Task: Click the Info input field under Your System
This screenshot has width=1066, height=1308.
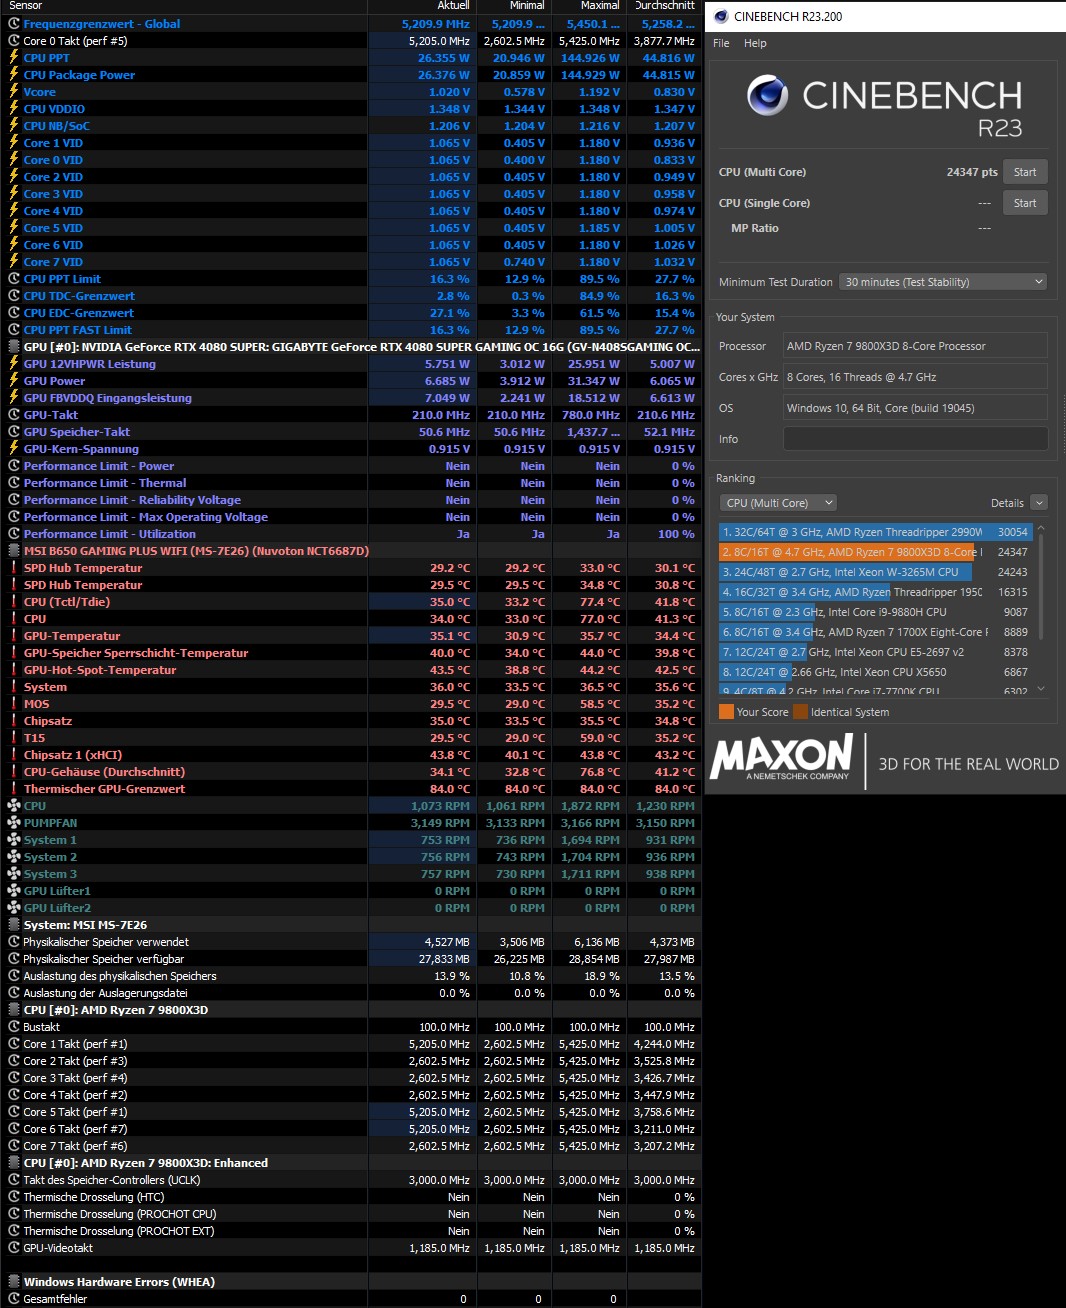Action: click(x=914, y=438)
